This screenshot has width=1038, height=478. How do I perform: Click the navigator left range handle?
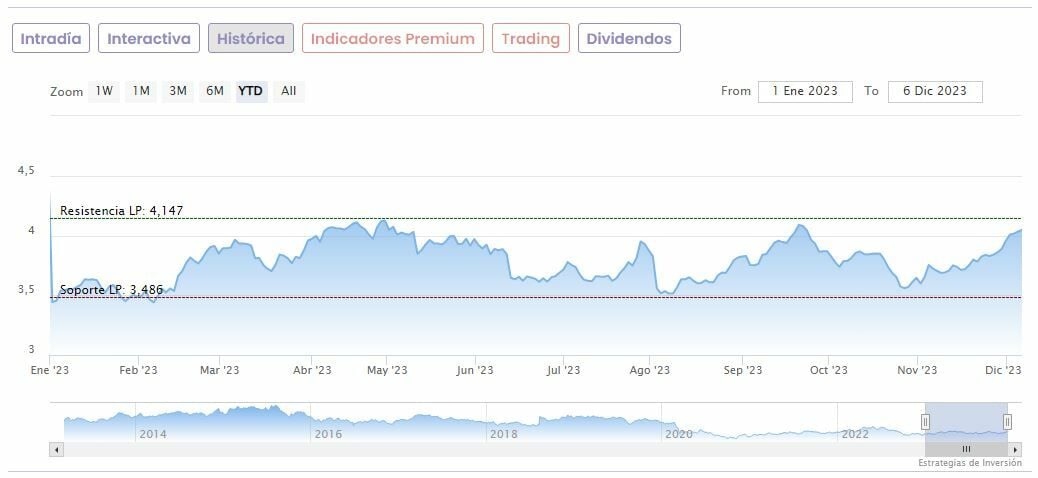[x=925, y=422]
